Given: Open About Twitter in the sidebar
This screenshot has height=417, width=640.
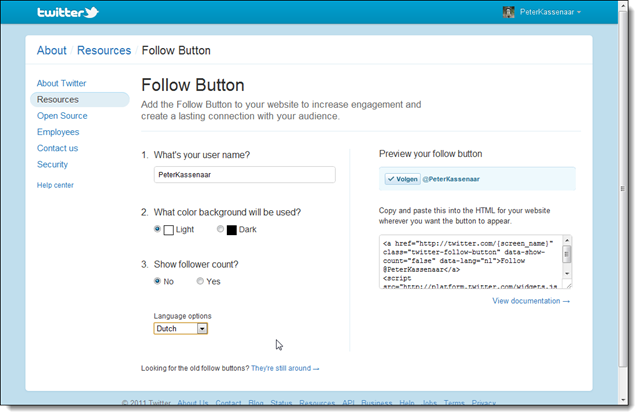Looking at the screenshot, I should 62,83.
